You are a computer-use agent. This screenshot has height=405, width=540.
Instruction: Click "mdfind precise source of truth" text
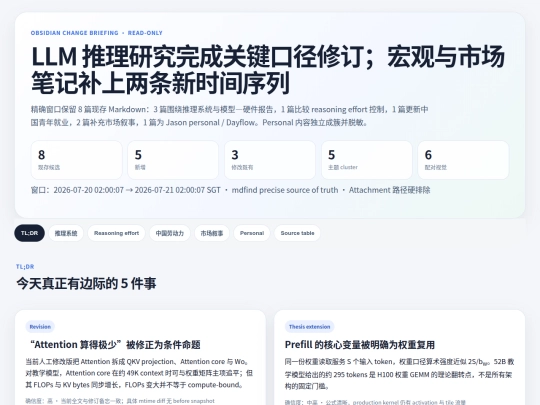[285, 190]
